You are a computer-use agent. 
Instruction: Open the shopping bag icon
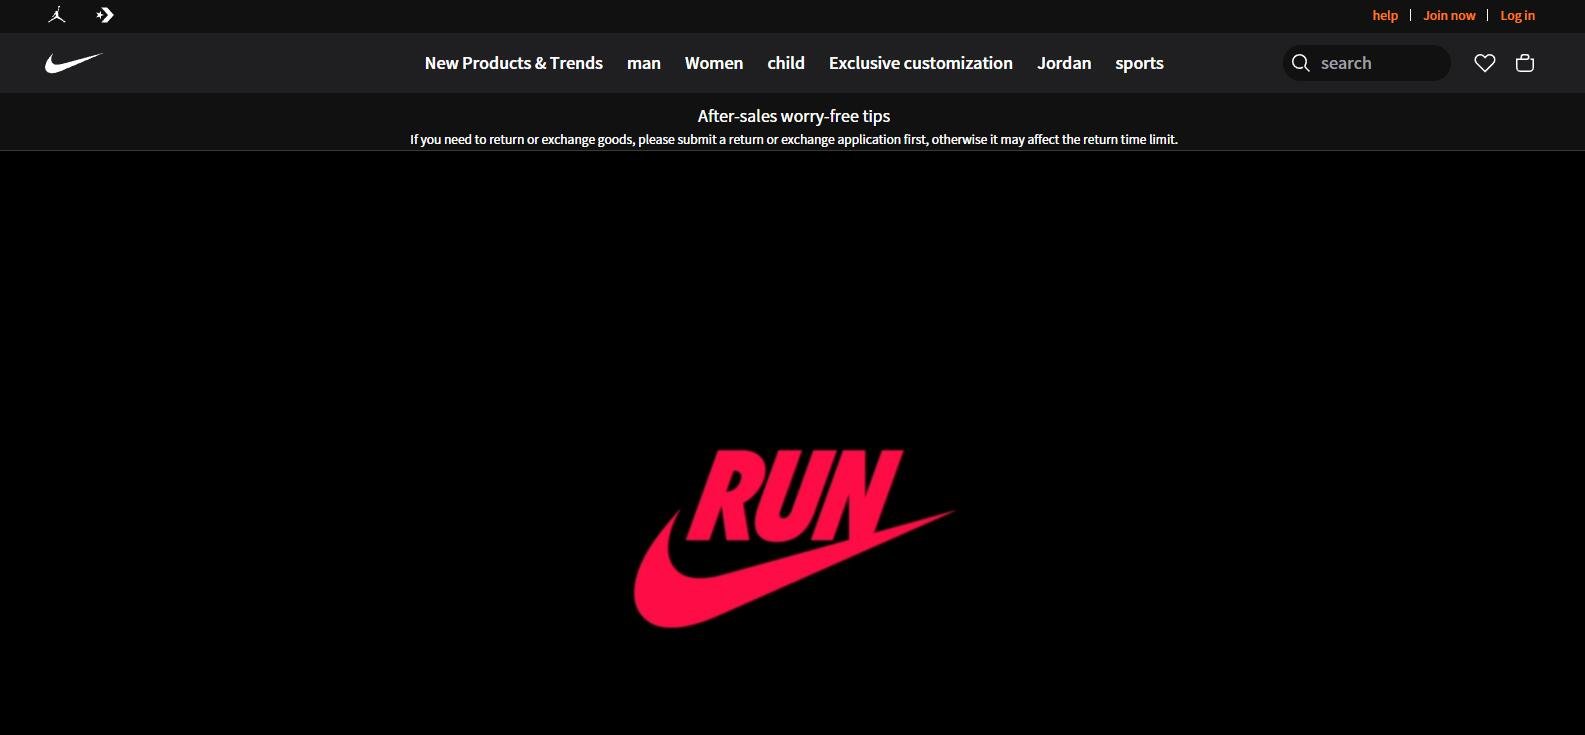pyautogui.click(x=1525, y=63)
